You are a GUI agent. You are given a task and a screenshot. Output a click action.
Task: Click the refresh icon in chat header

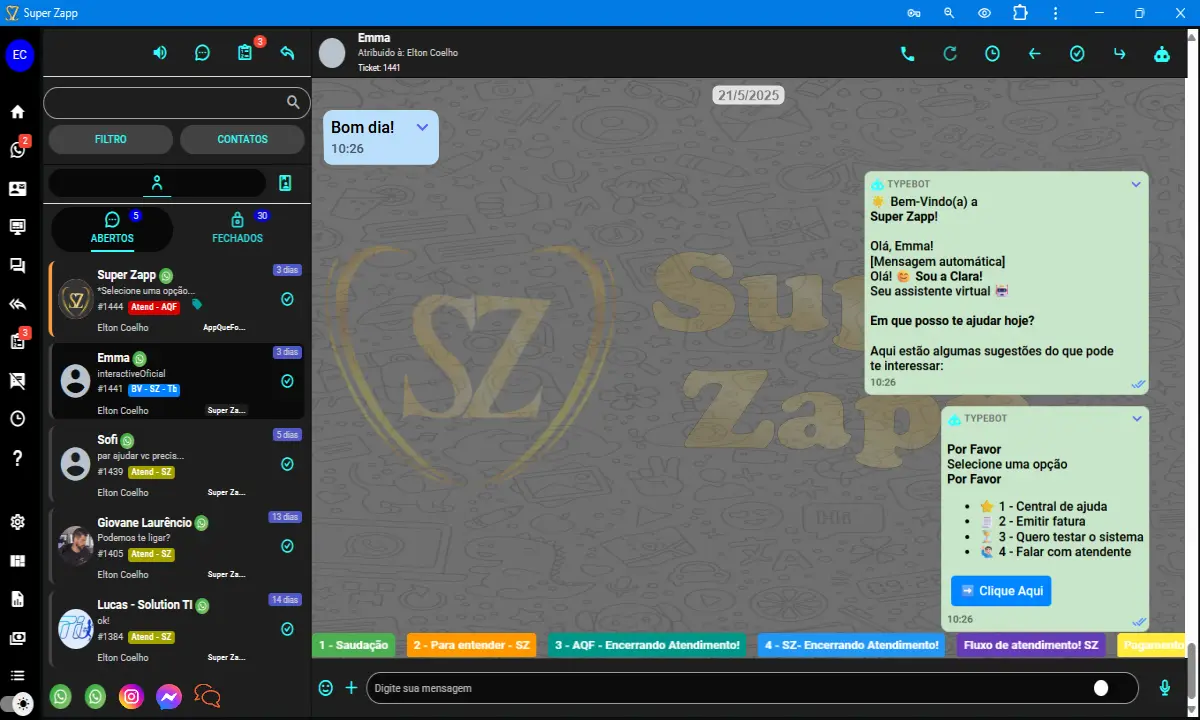click(x=950, y=54)
